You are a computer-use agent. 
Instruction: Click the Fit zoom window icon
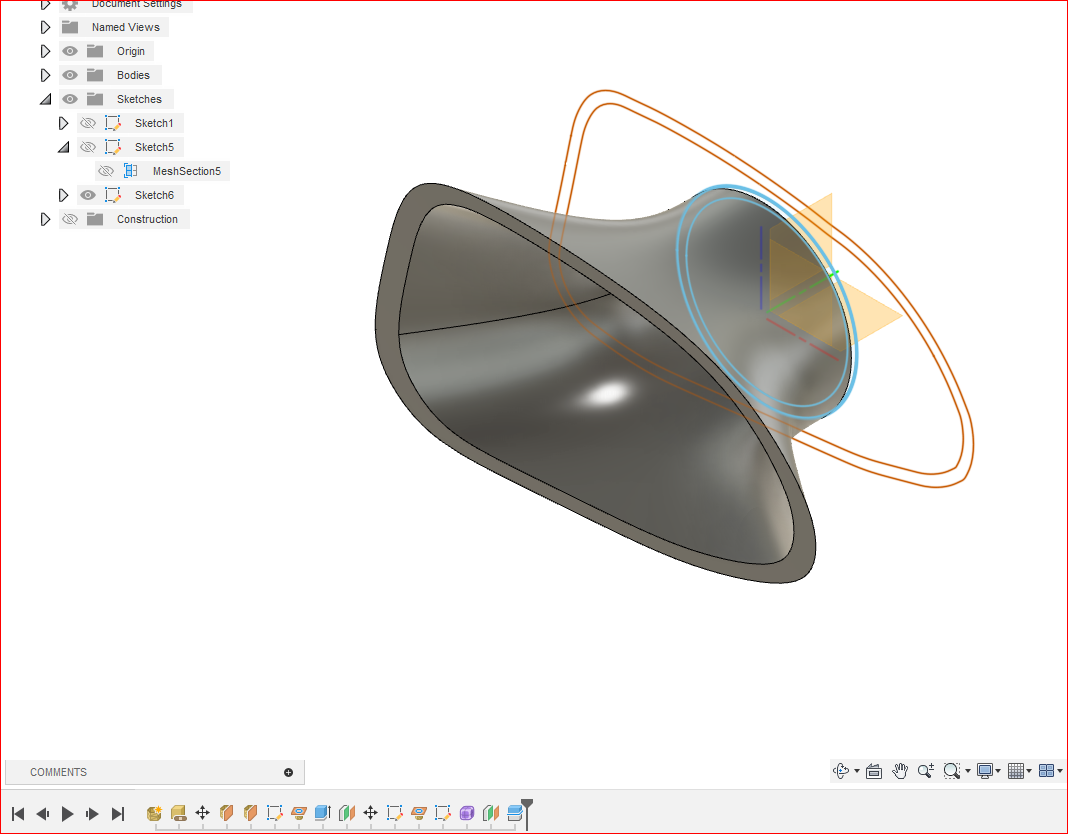coord(951,770)
